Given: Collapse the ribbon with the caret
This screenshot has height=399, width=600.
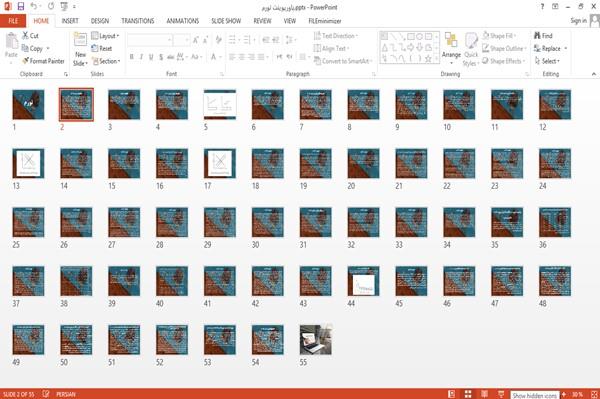Looking at the screenshot, I should (x=593, y=74).
